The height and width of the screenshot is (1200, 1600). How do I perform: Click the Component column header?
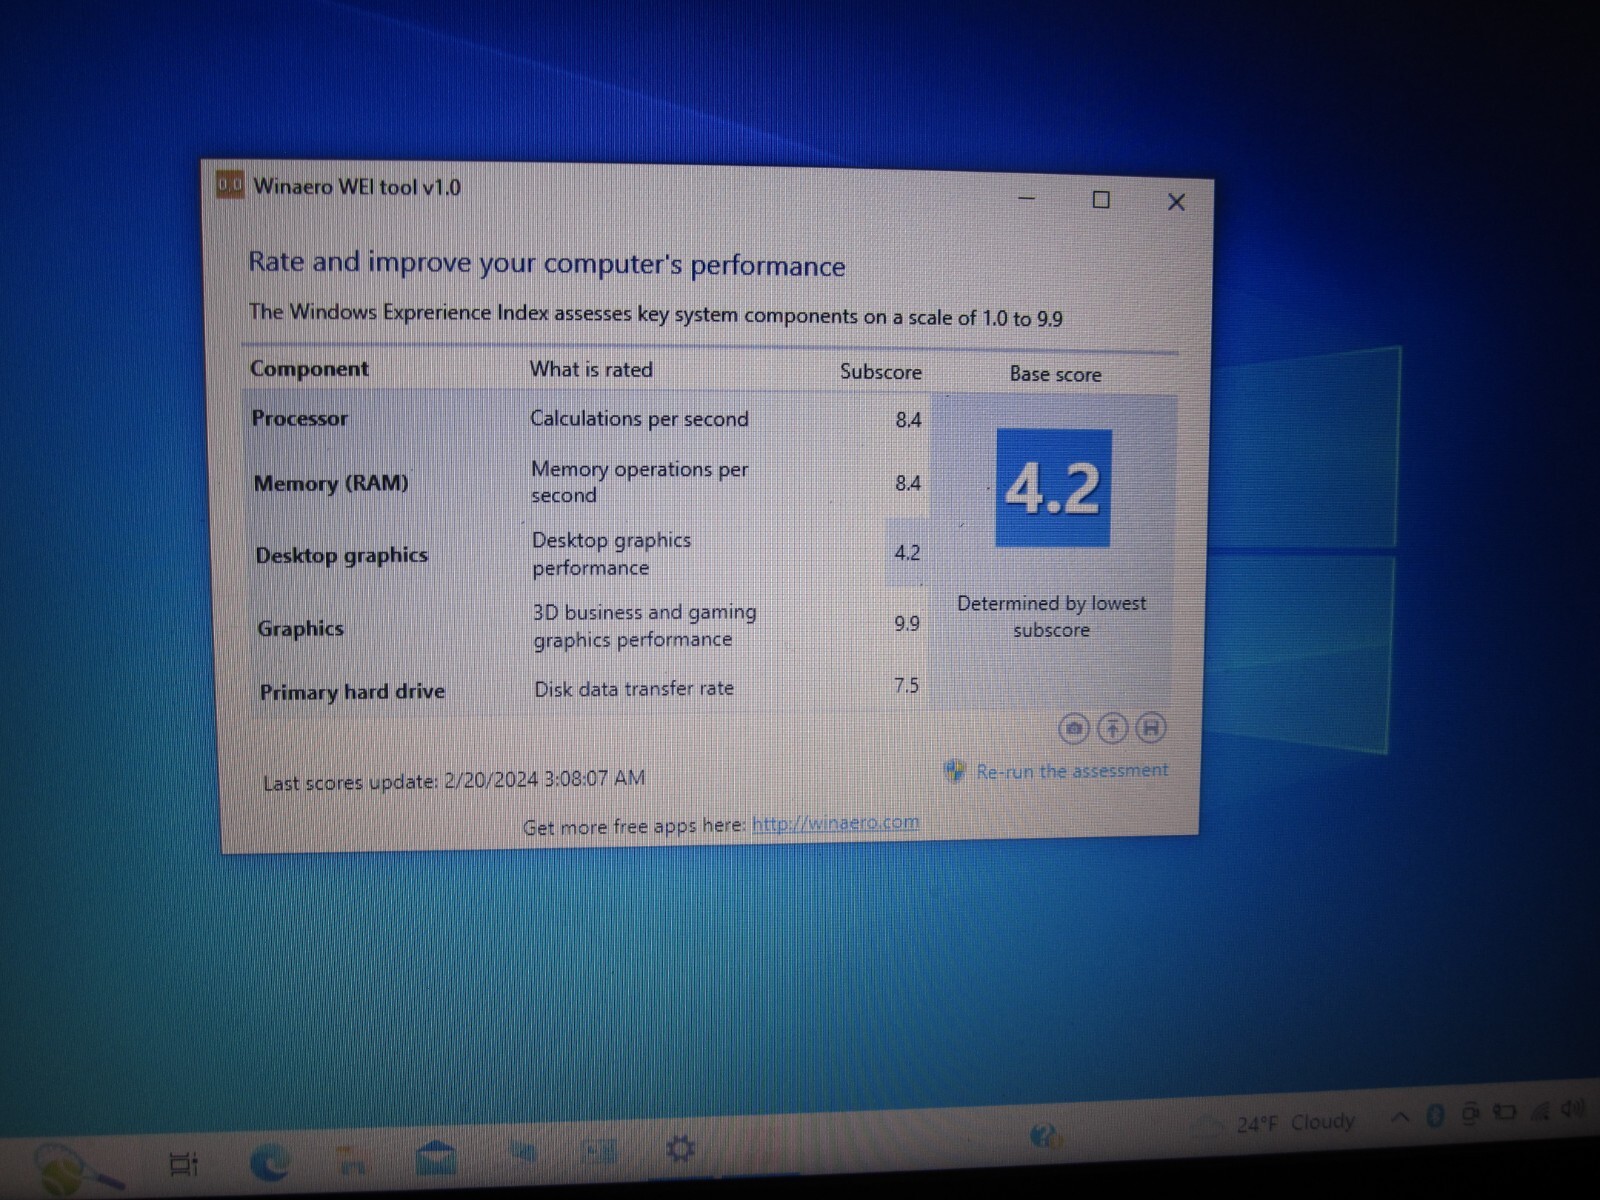309,369
